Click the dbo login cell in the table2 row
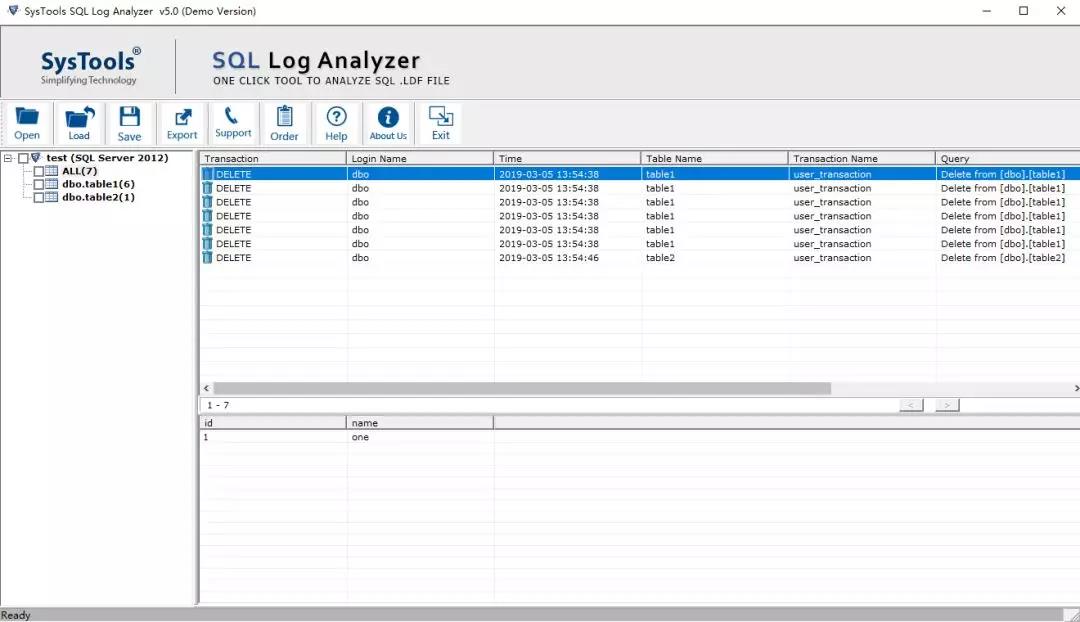The height and width of the screenshot is (622, 1080). pyautogui.click(x=360, y=258)
